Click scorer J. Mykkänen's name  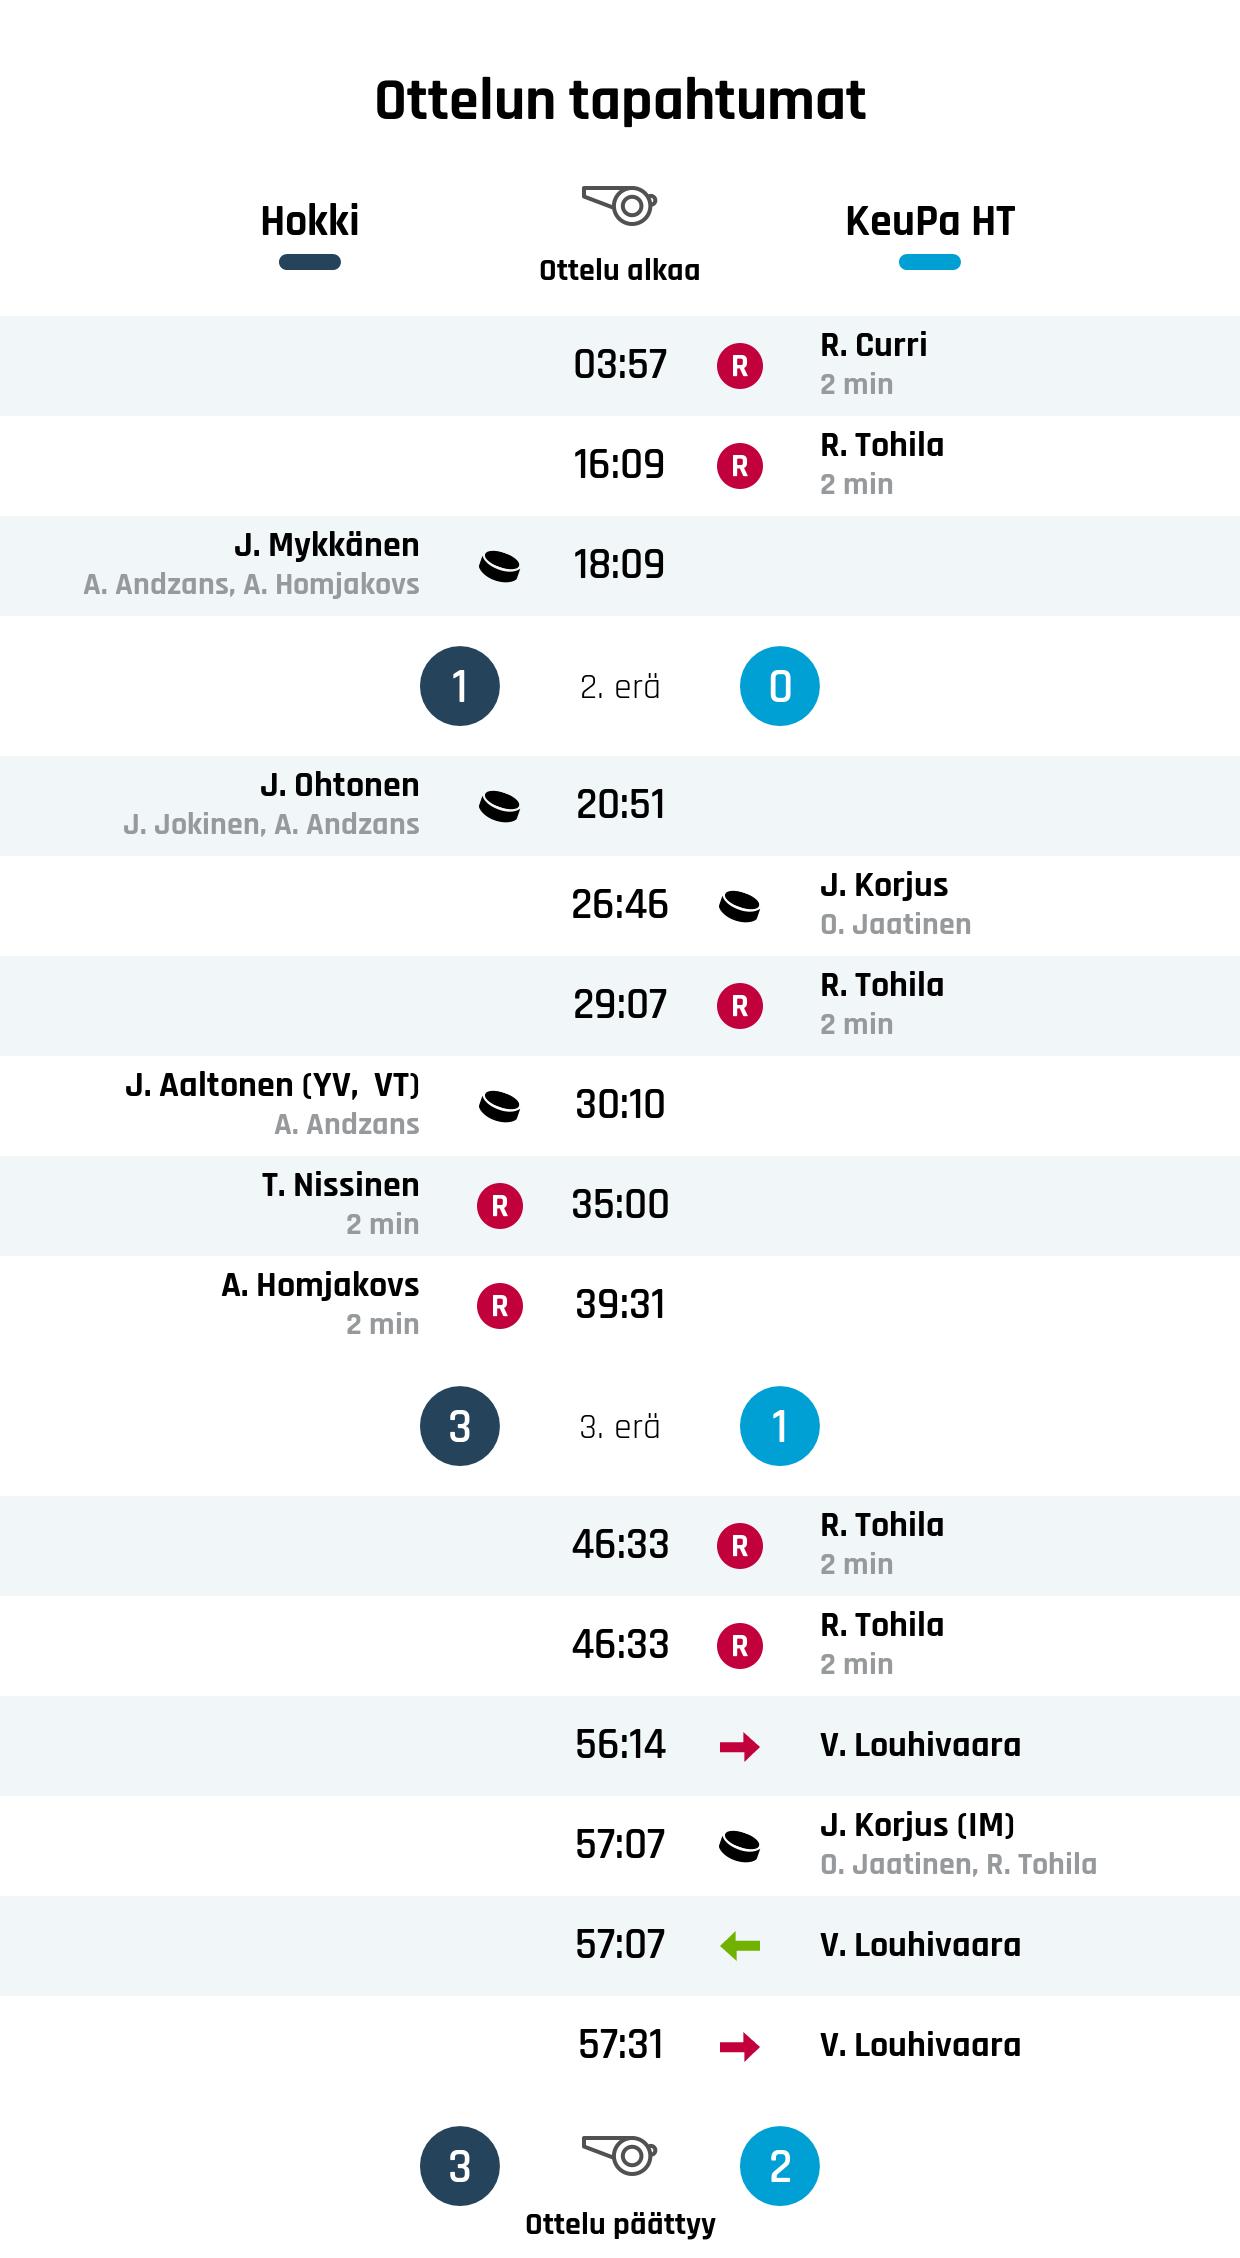(327, 545)
